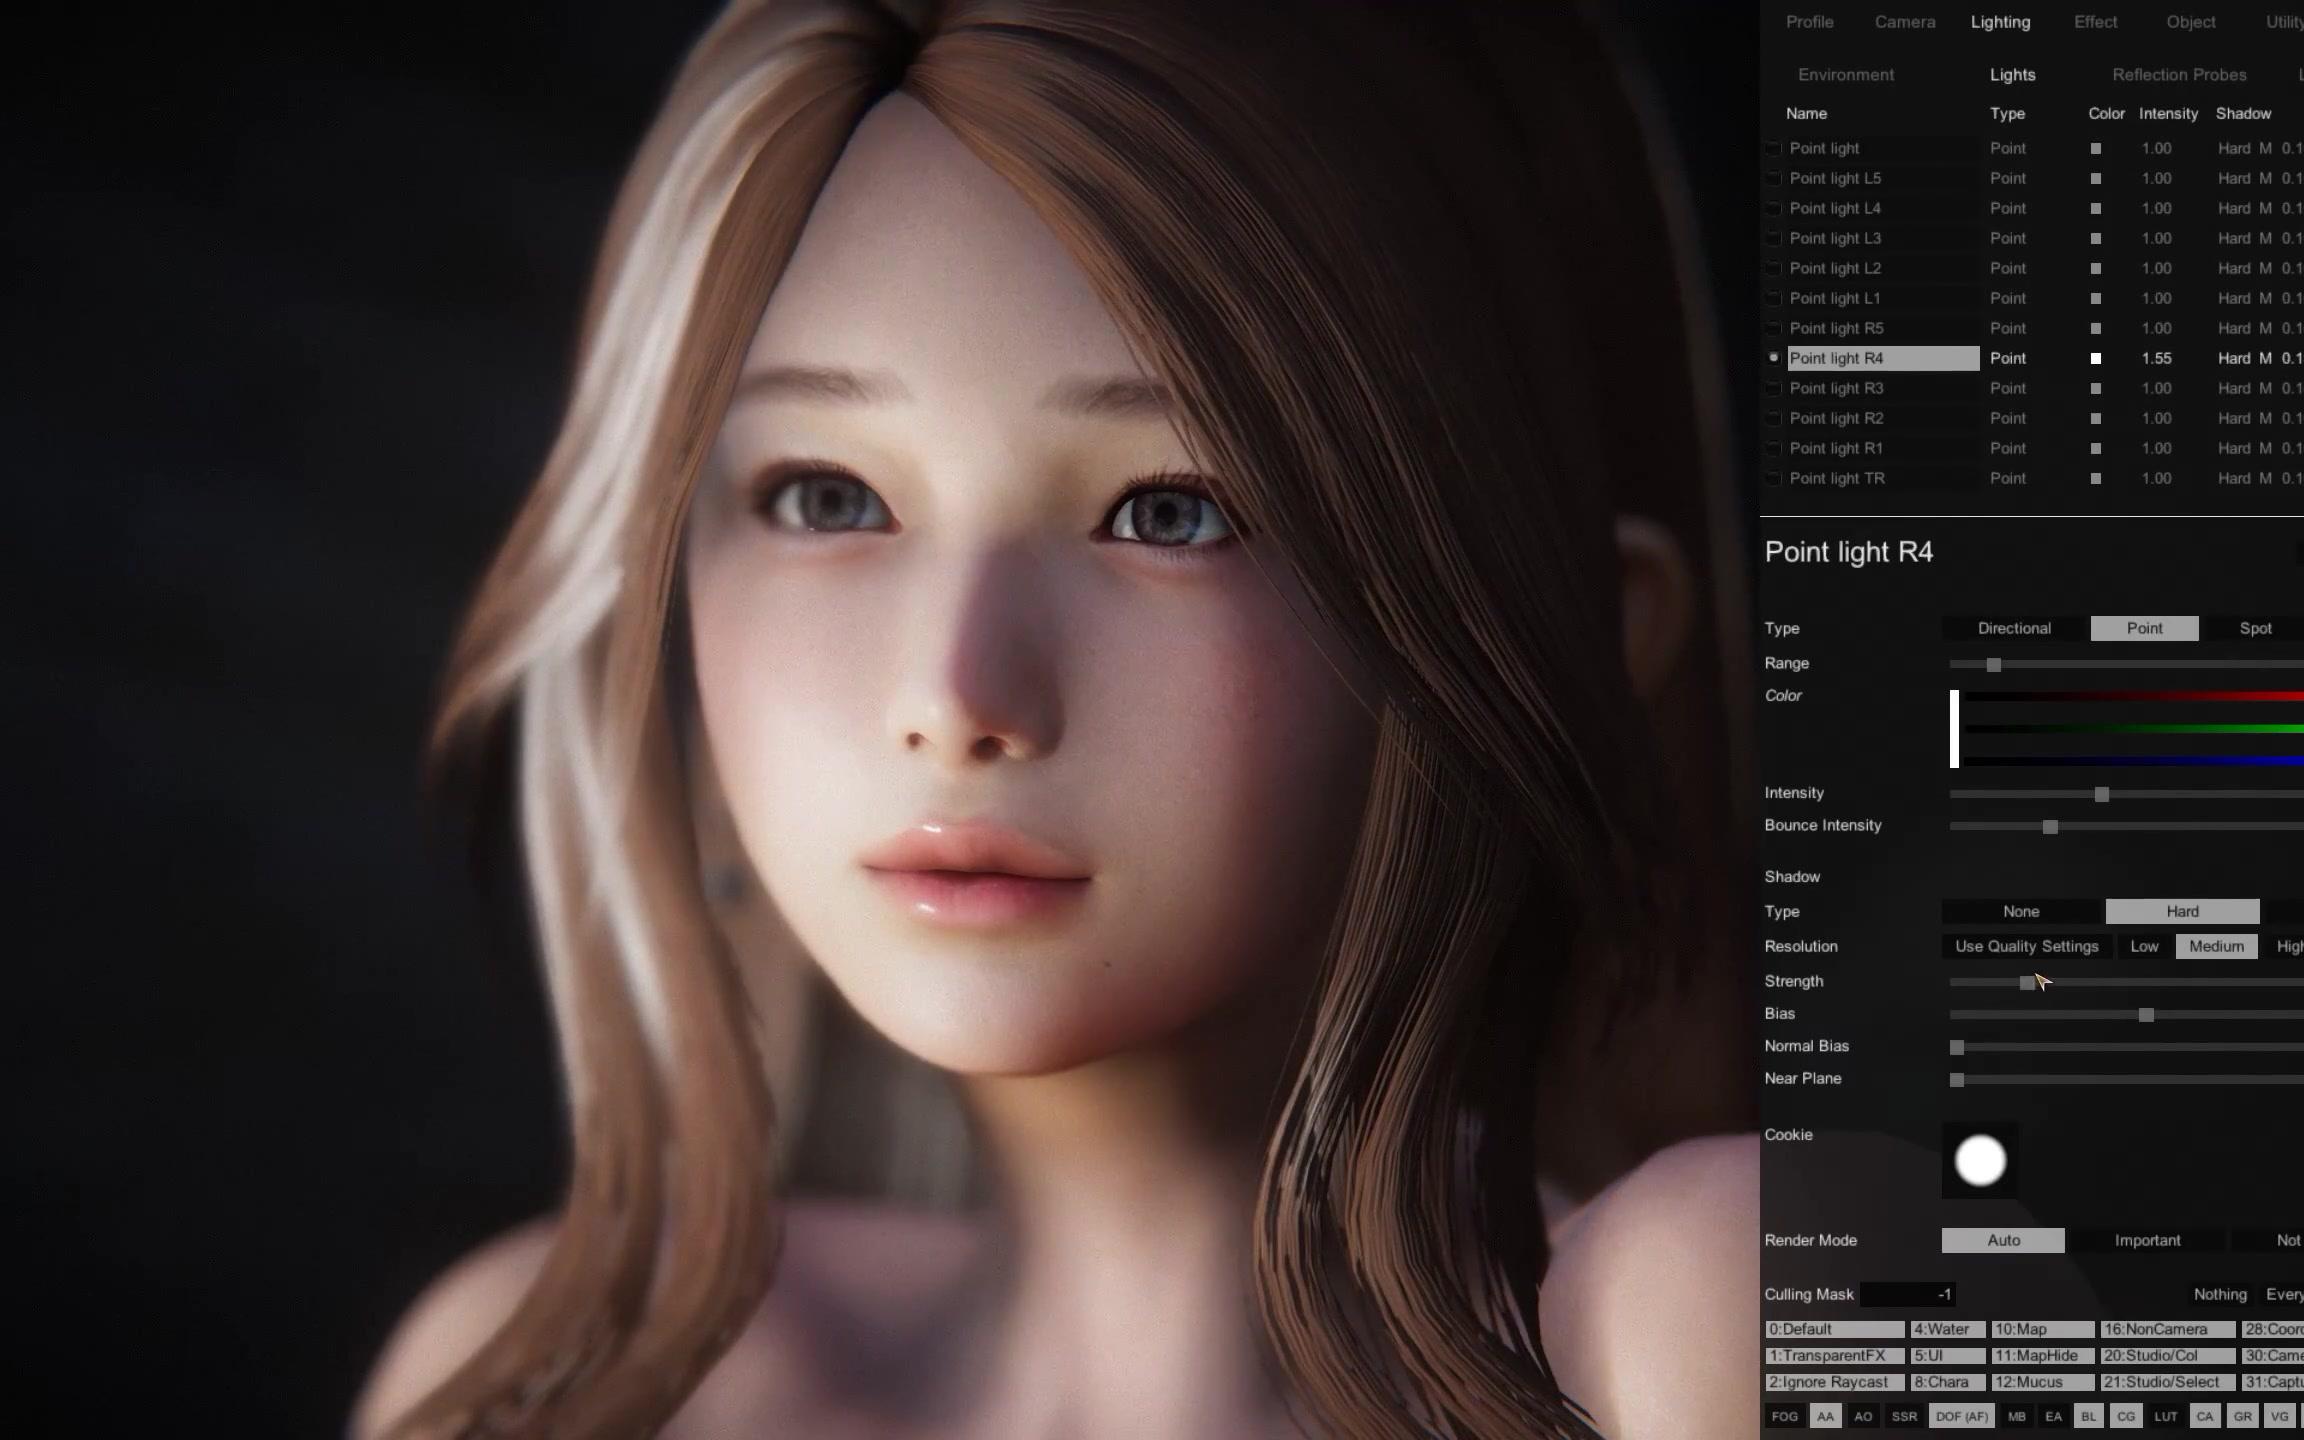Click the Range slider handle
This screenshot has width=2304, height=1440.
[x=1993, y=665]
